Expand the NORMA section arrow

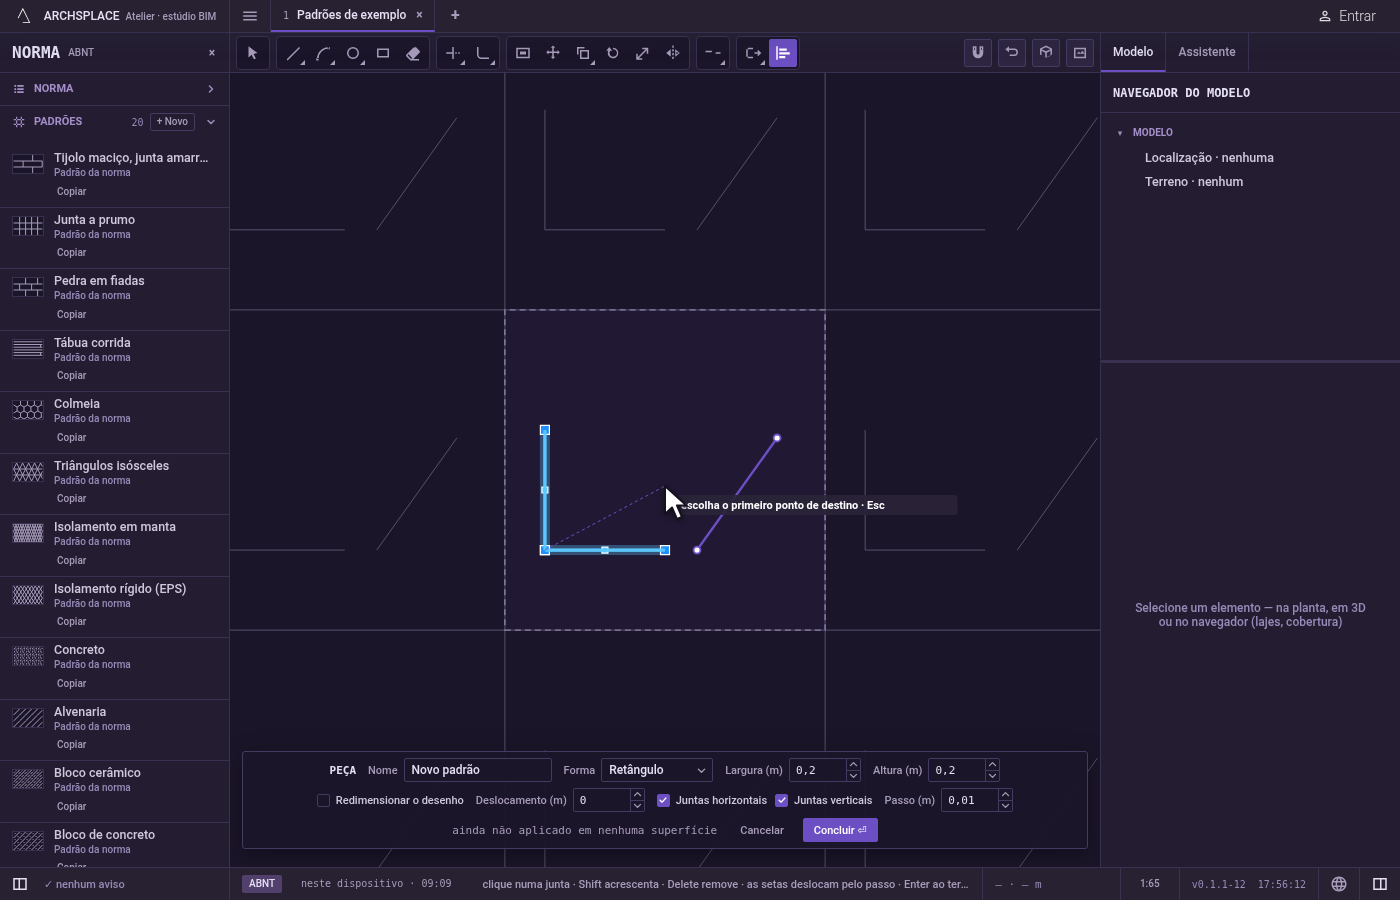211,89
